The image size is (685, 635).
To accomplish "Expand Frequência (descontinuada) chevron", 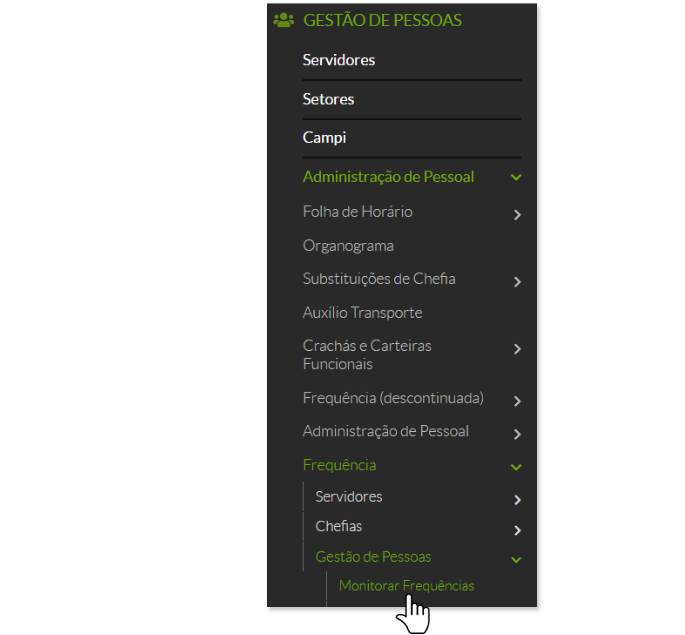I will tap(517, 401).
